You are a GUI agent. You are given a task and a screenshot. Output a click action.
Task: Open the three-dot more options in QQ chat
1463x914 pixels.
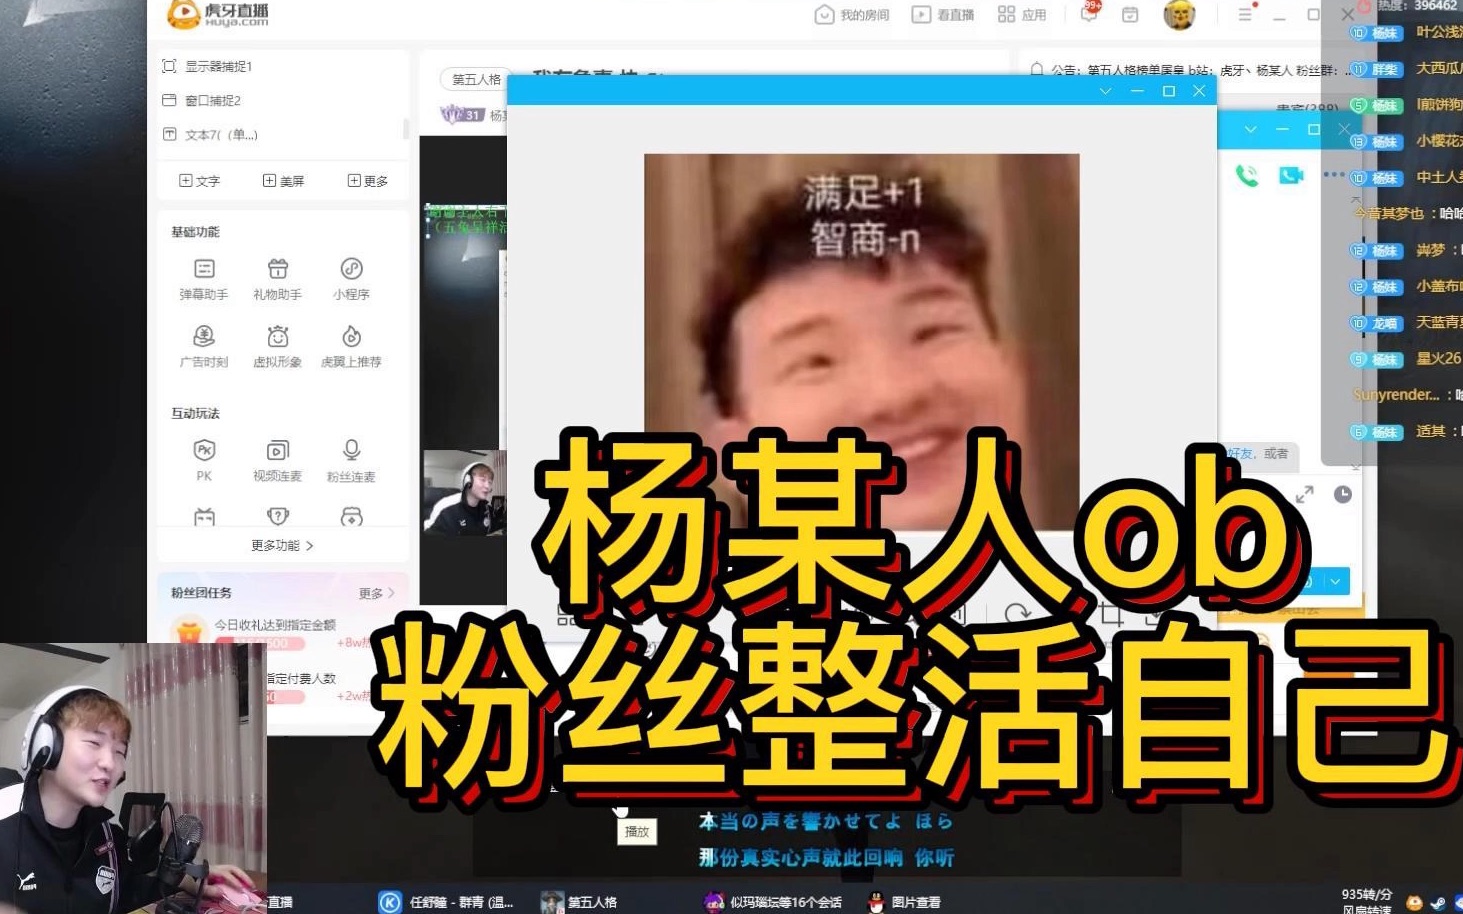tap(1334, 174)
